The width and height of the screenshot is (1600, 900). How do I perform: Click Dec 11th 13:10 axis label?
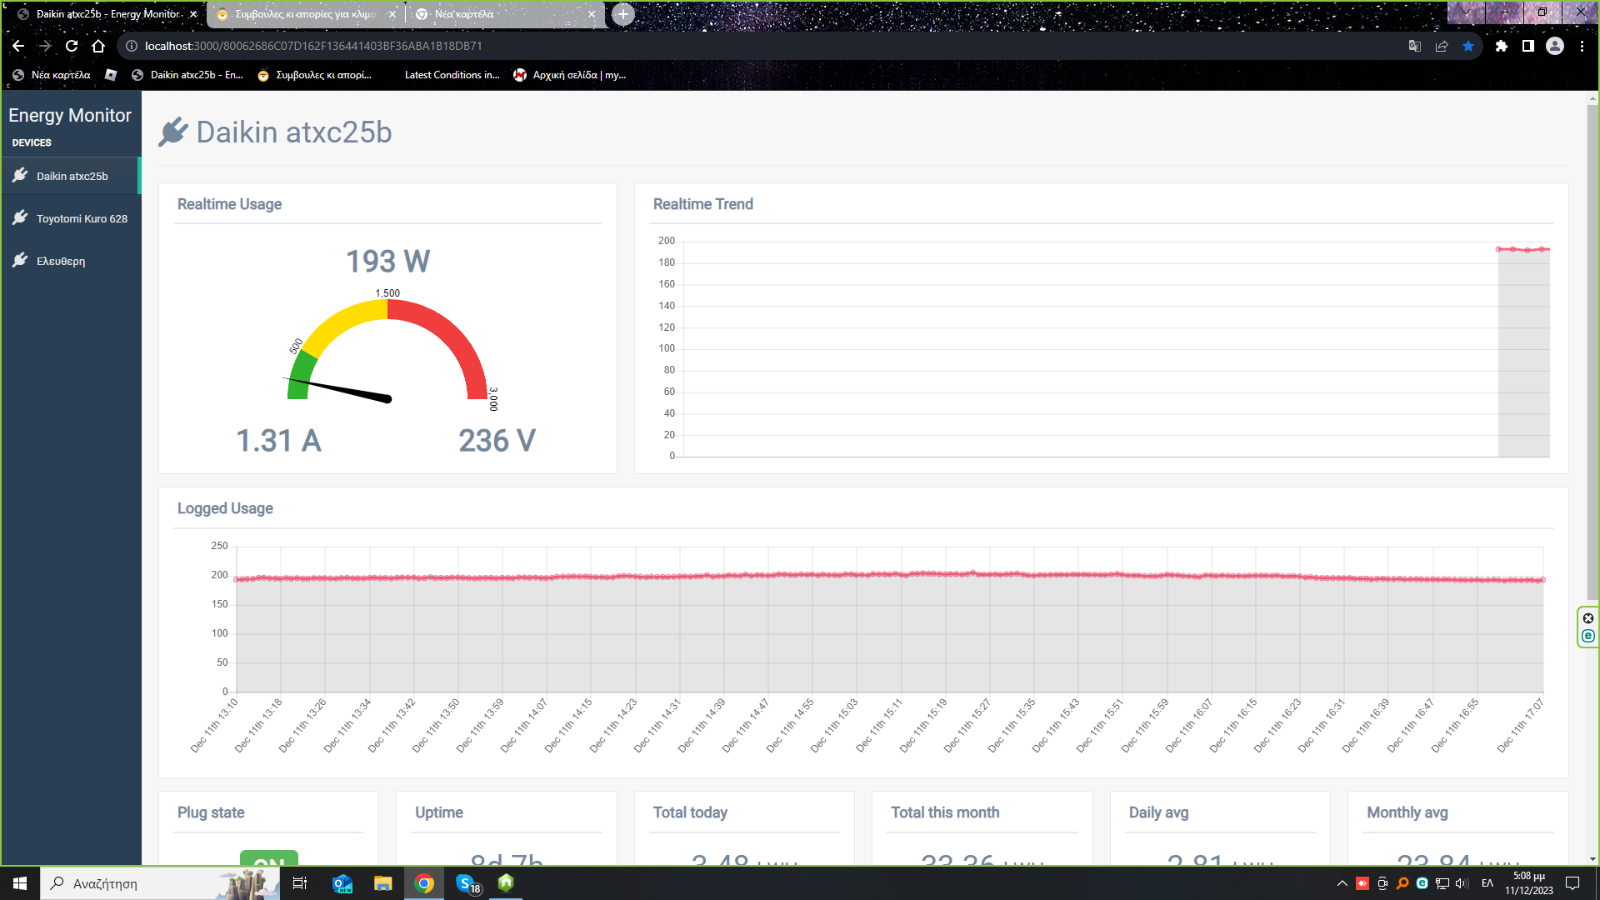(x=215, y=725)
